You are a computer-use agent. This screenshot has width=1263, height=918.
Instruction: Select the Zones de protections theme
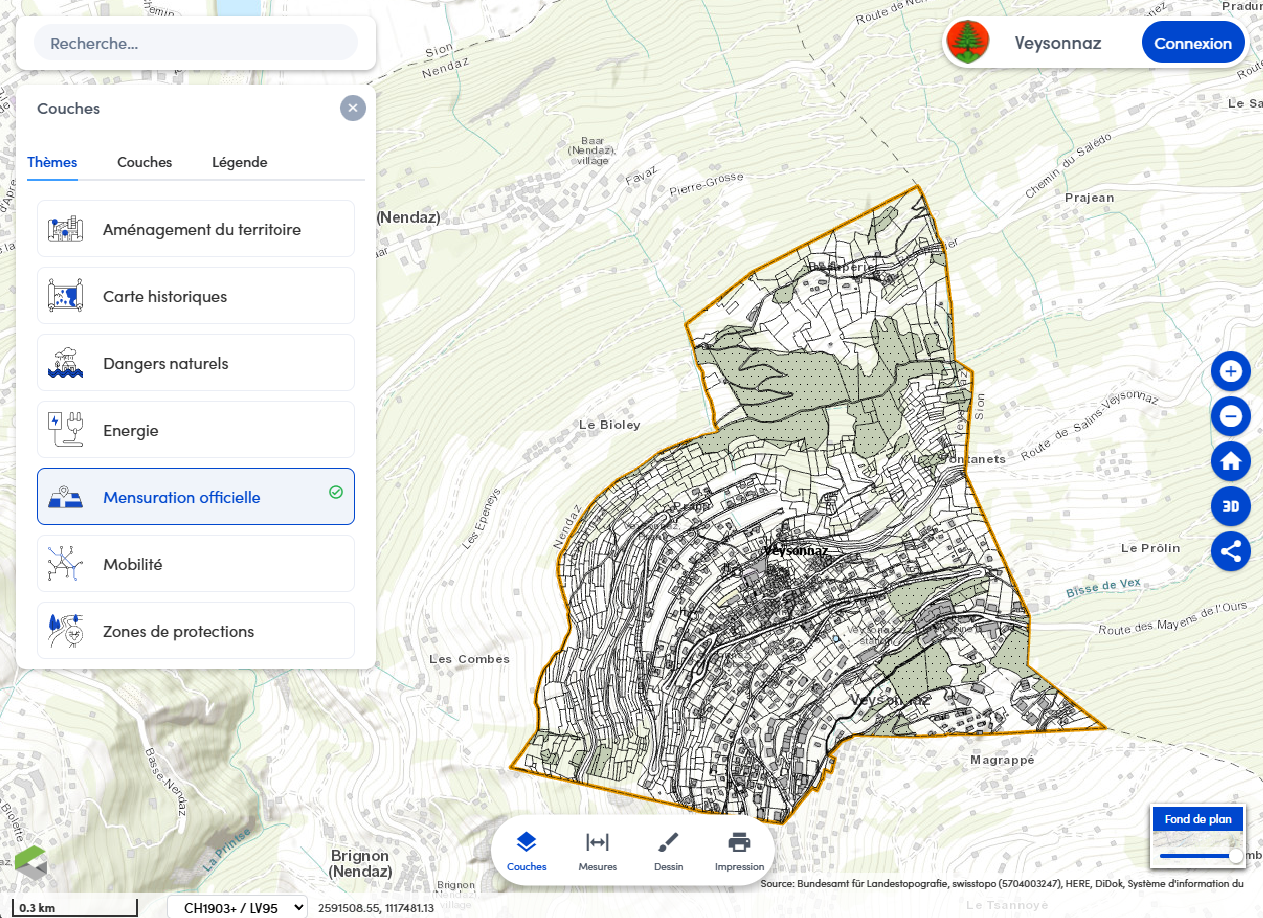tap(196, 631)
